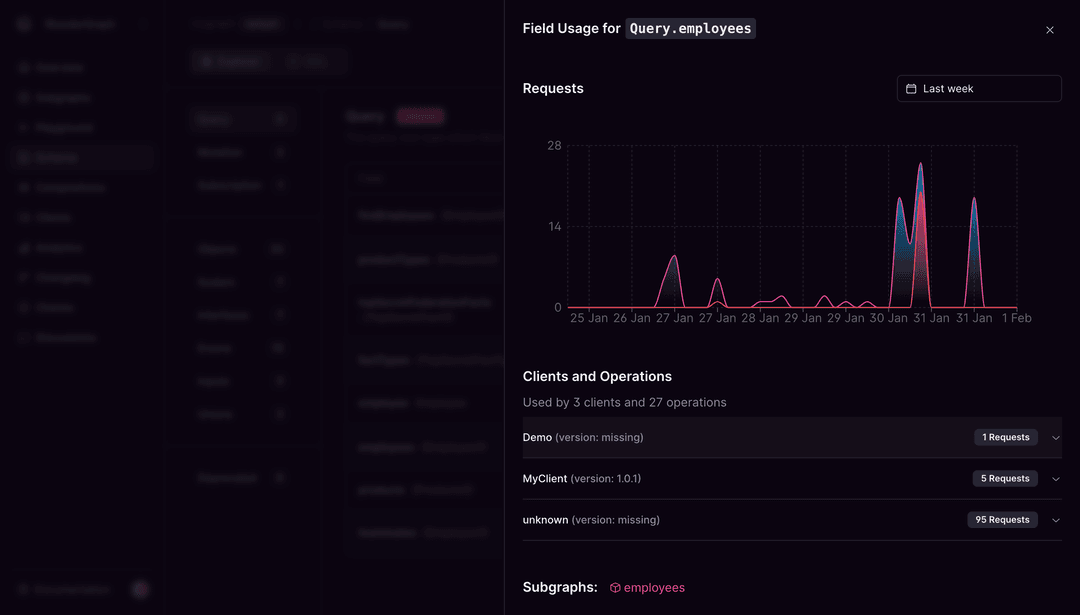Viewport: 1080px width, 615px height.
Task: Click the cube icon beside employees subgraph
Action: coord(615,588)
